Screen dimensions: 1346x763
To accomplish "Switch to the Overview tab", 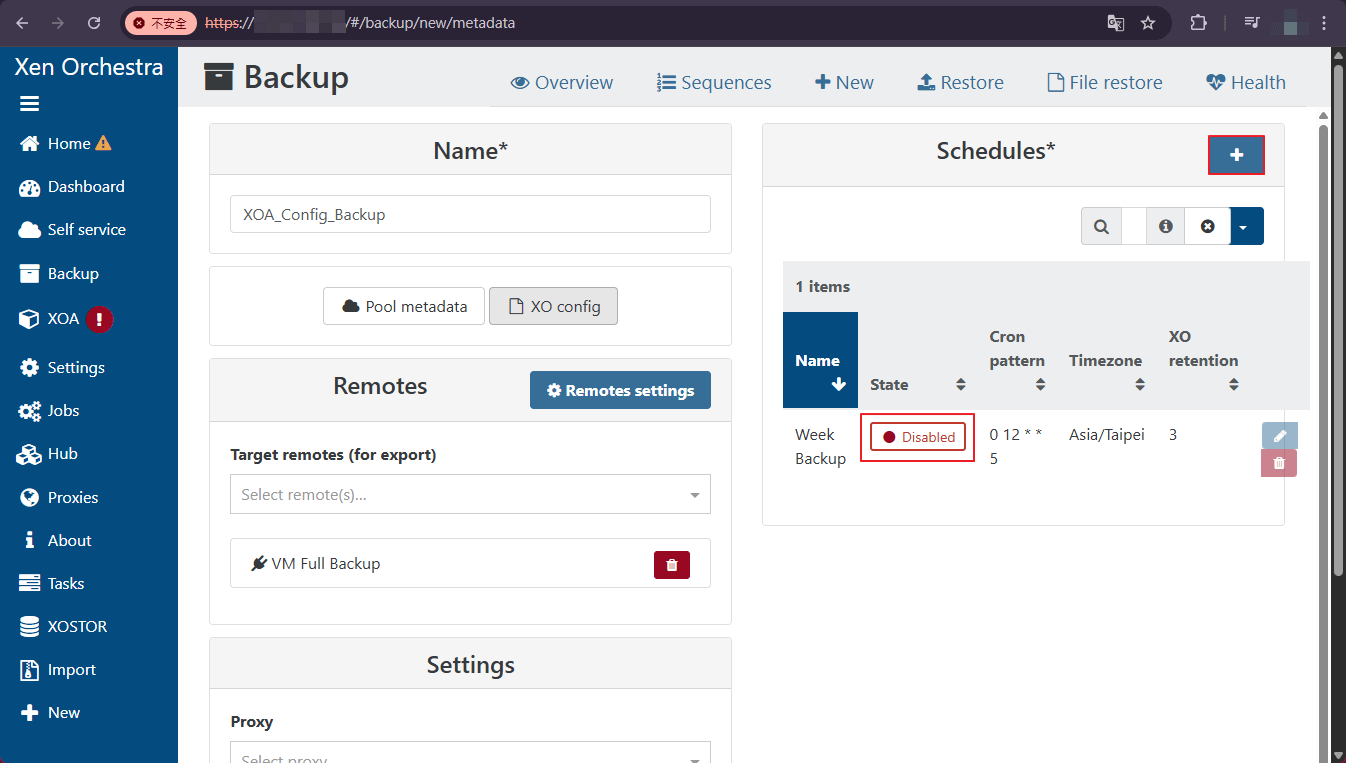I will pos(562,83).
